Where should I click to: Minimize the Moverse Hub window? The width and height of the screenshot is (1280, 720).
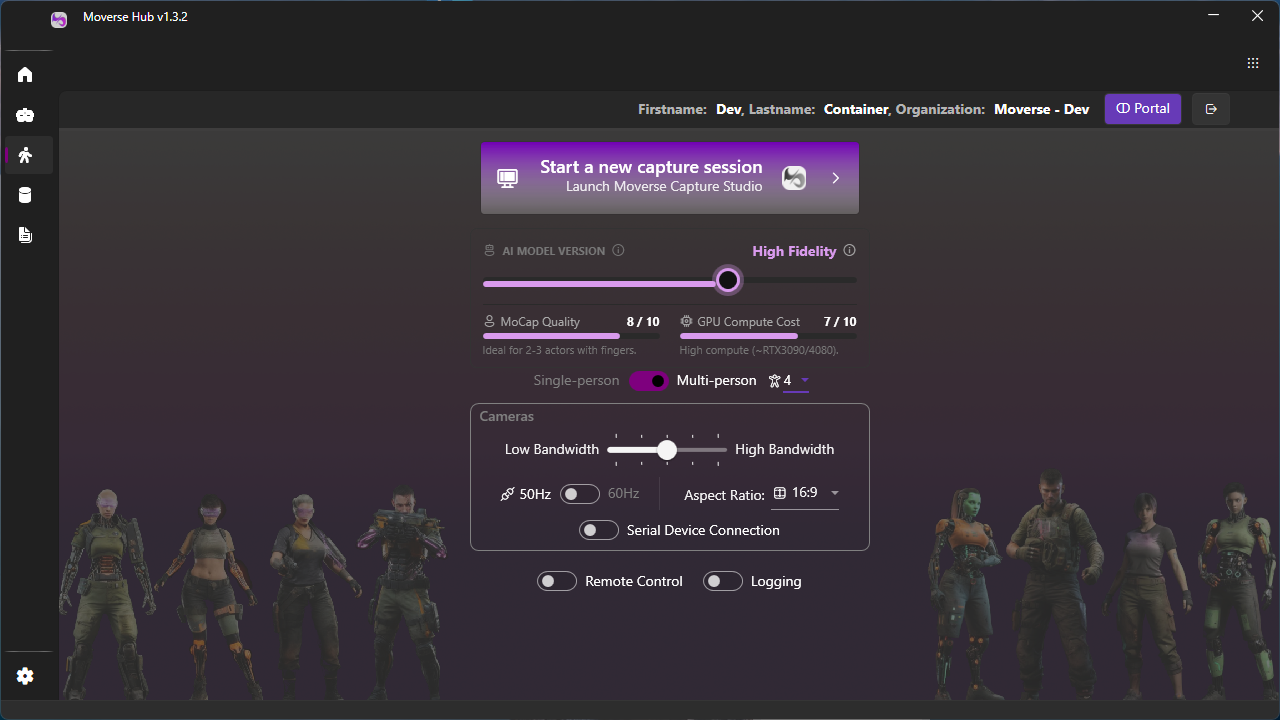pos(1214,16)
